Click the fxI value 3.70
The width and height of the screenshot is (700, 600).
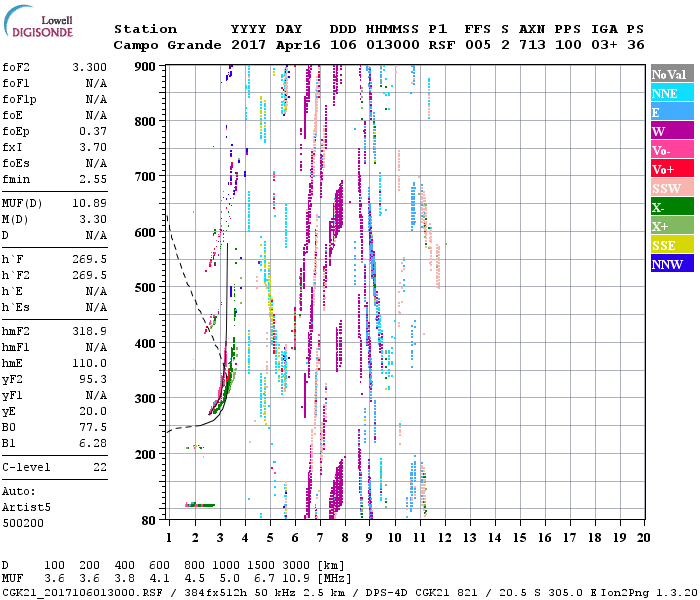93,147
